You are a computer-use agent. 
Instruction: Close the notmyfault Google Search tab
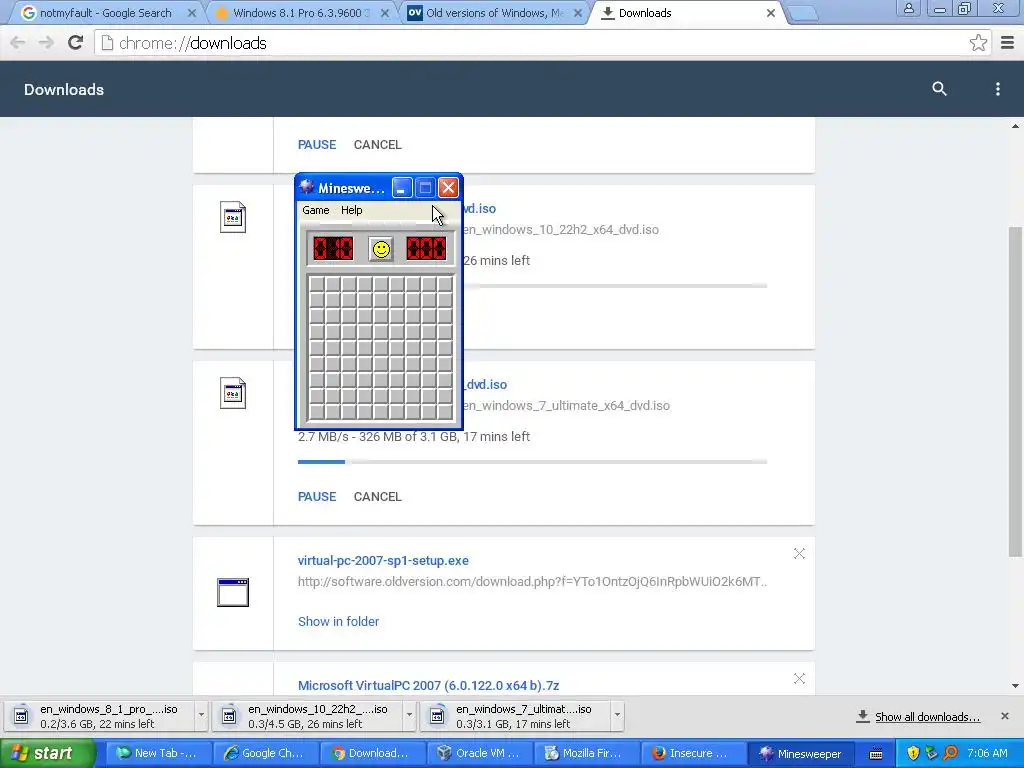click(191, 13)
